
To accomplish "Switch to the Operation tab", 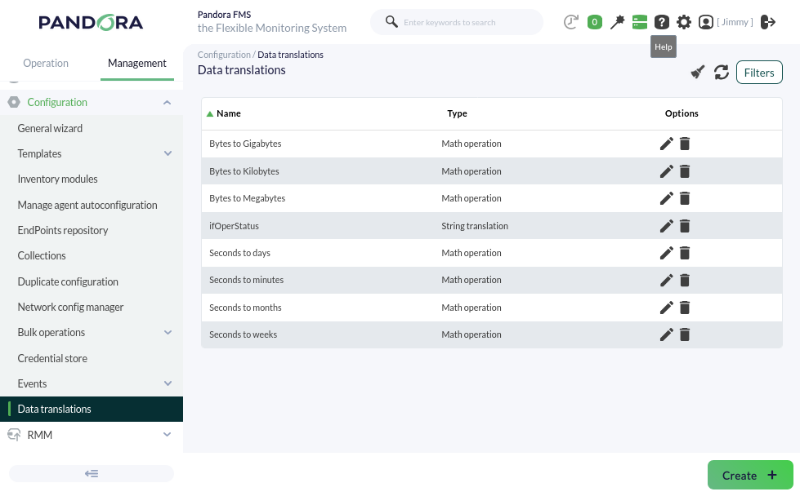I will point(45,63).
